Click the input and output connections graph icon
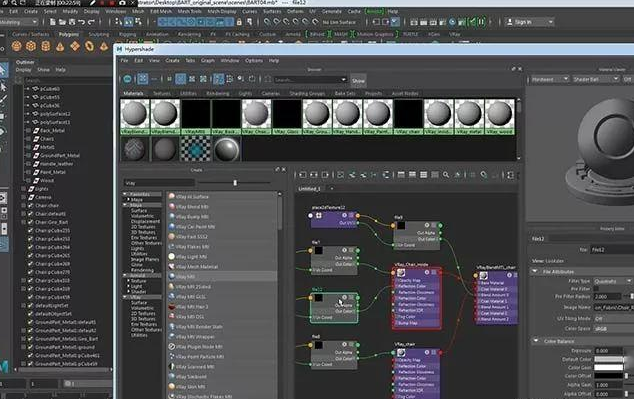The height and width of the screenshot is (399, 634). (x=313, y=175)
